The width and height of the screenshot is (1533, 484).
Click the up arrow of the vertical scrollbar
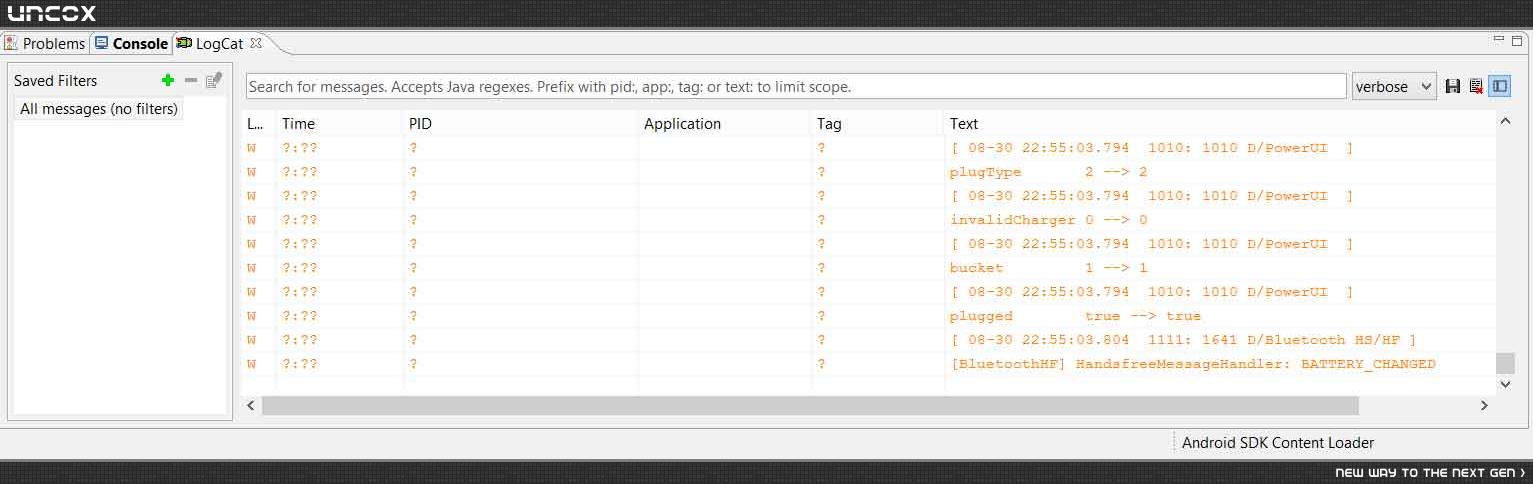point(1506,121)
